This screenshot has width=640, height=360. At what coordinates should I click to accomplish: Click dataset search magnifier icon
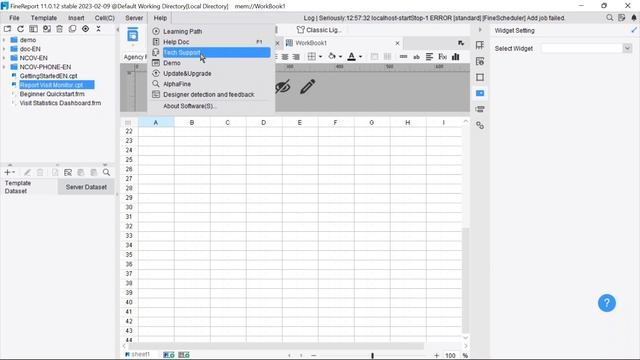(x=107, y=172)
